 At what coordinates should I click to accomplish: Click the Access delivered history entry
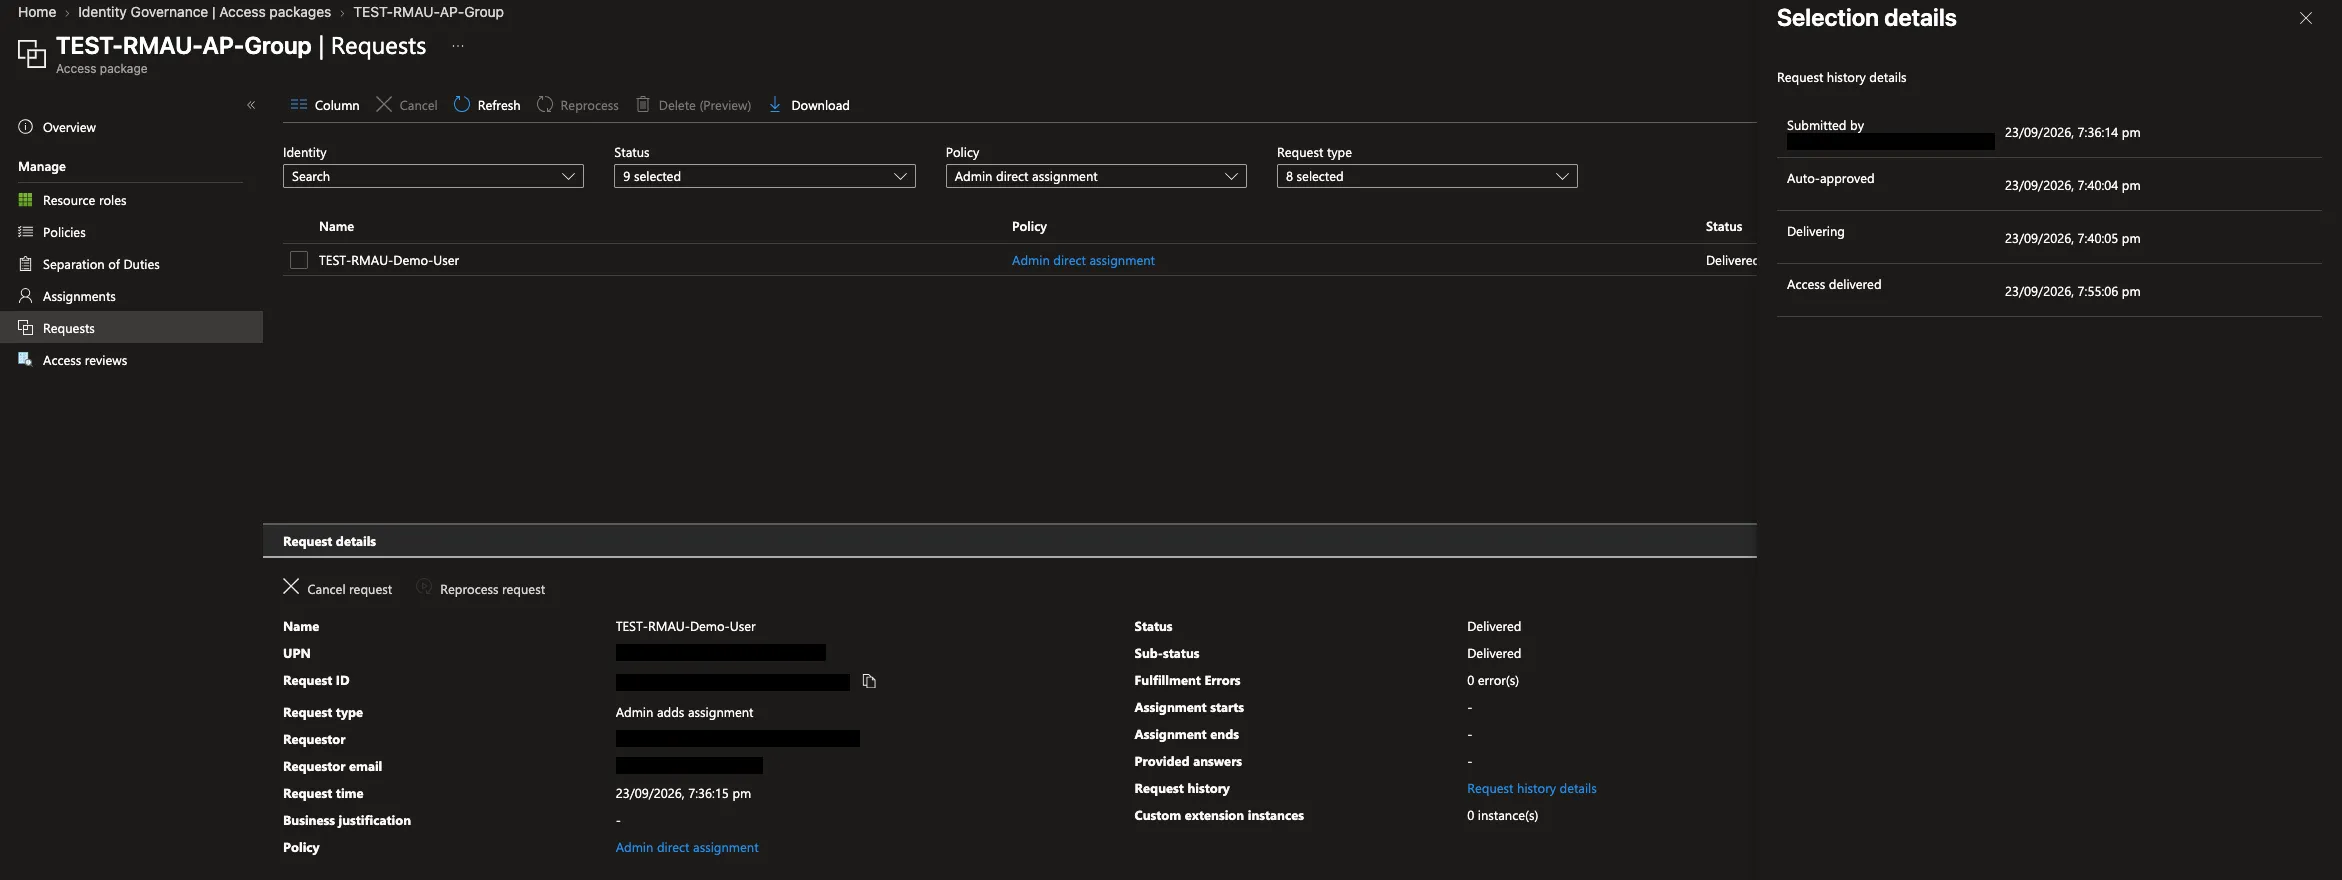pos(2049,290)
